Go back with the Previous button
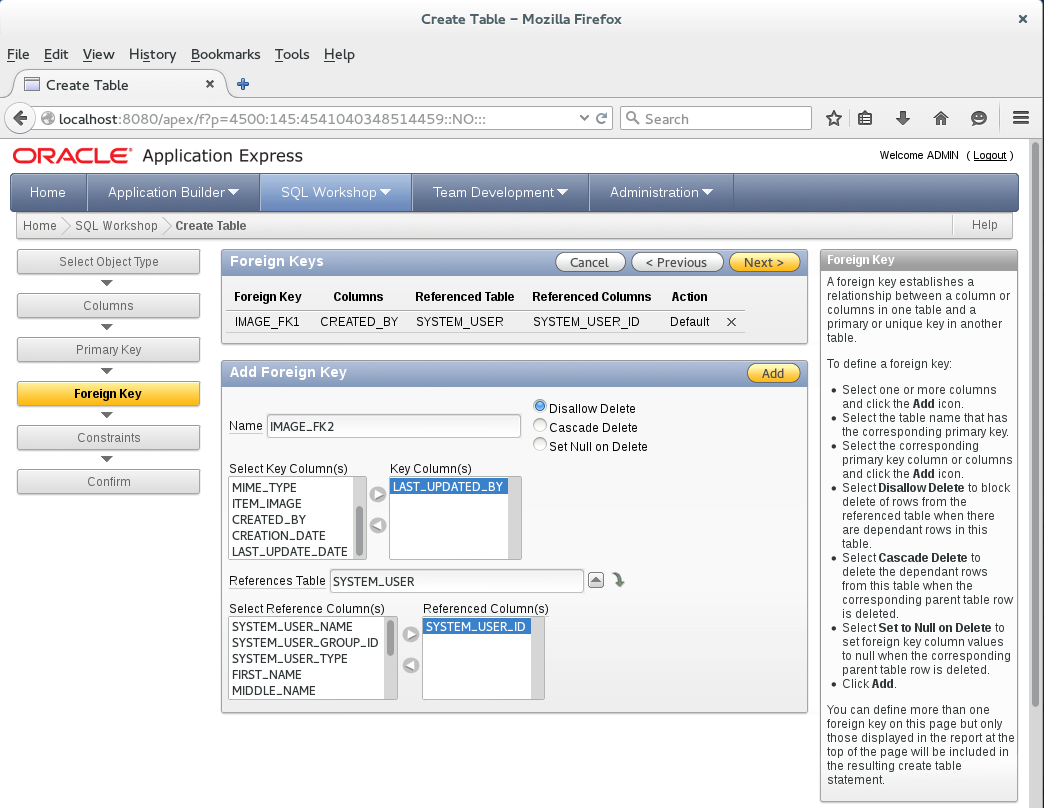The image size is (1044, 808). [676, 262]
